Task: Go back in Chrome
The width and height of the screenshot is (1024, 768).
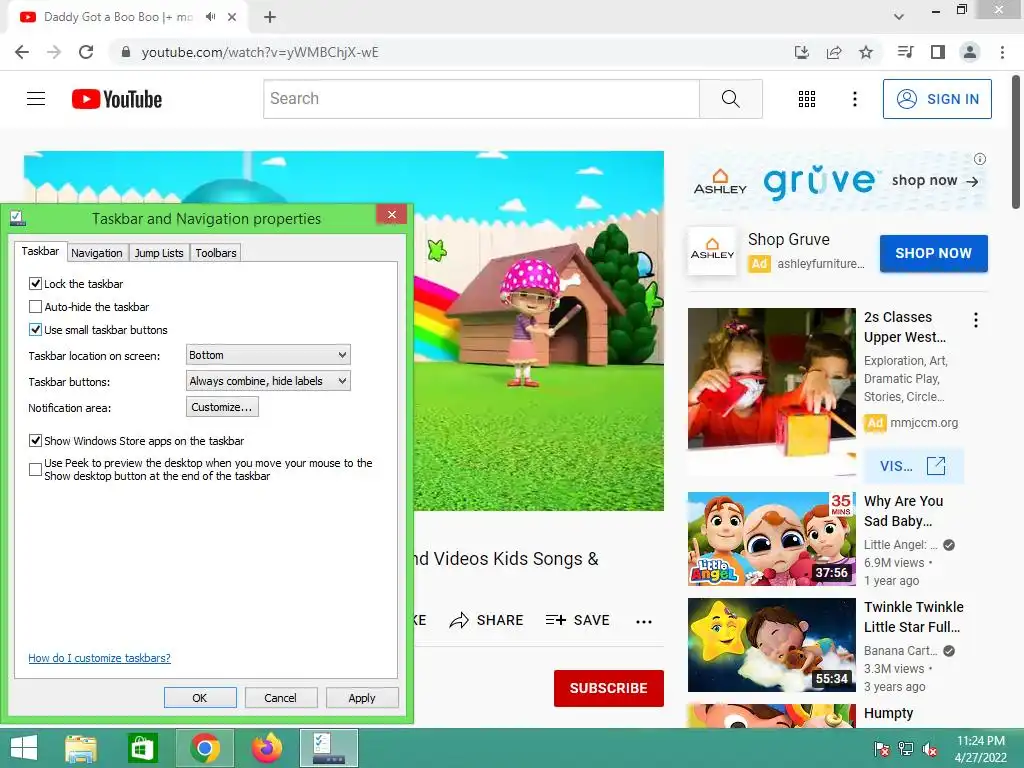Action: pyautogui.click(x=22, y=52)
